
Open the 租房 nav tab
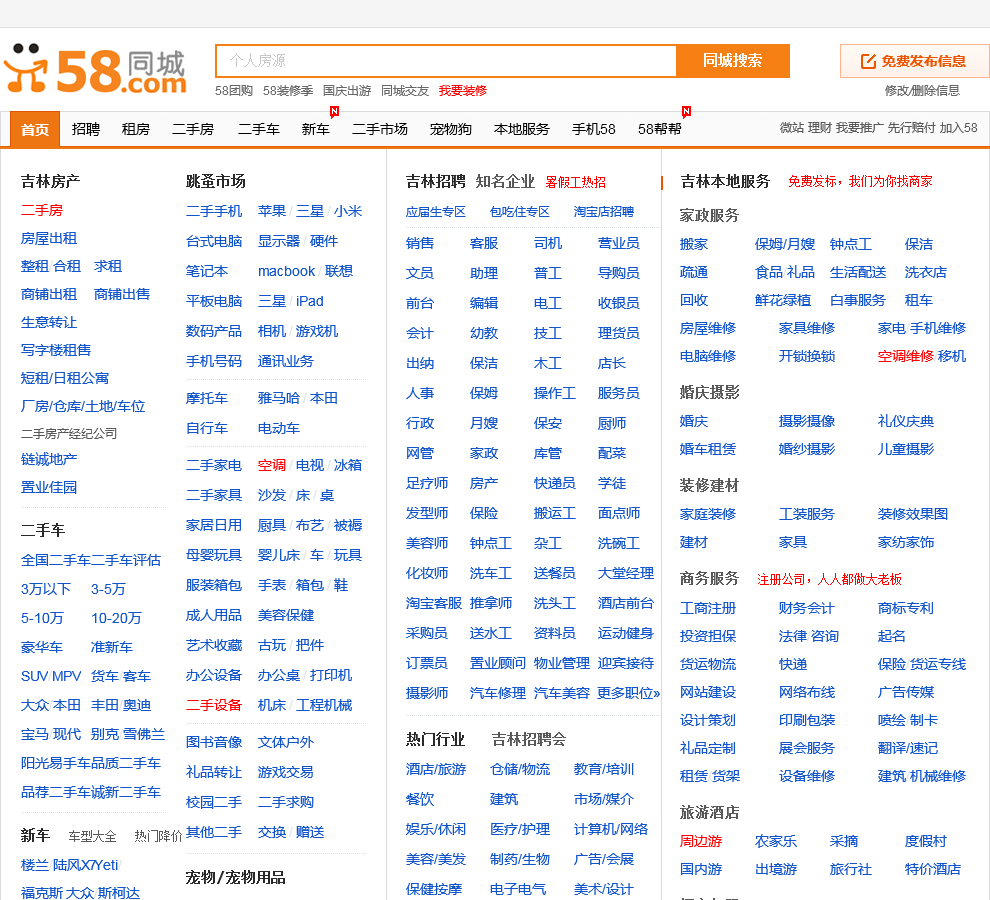136,129
